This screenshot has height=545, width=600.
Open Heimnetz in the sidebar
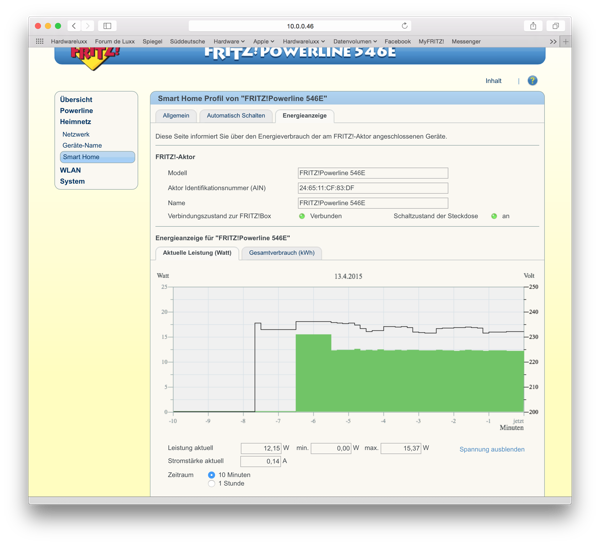(75, 122)
